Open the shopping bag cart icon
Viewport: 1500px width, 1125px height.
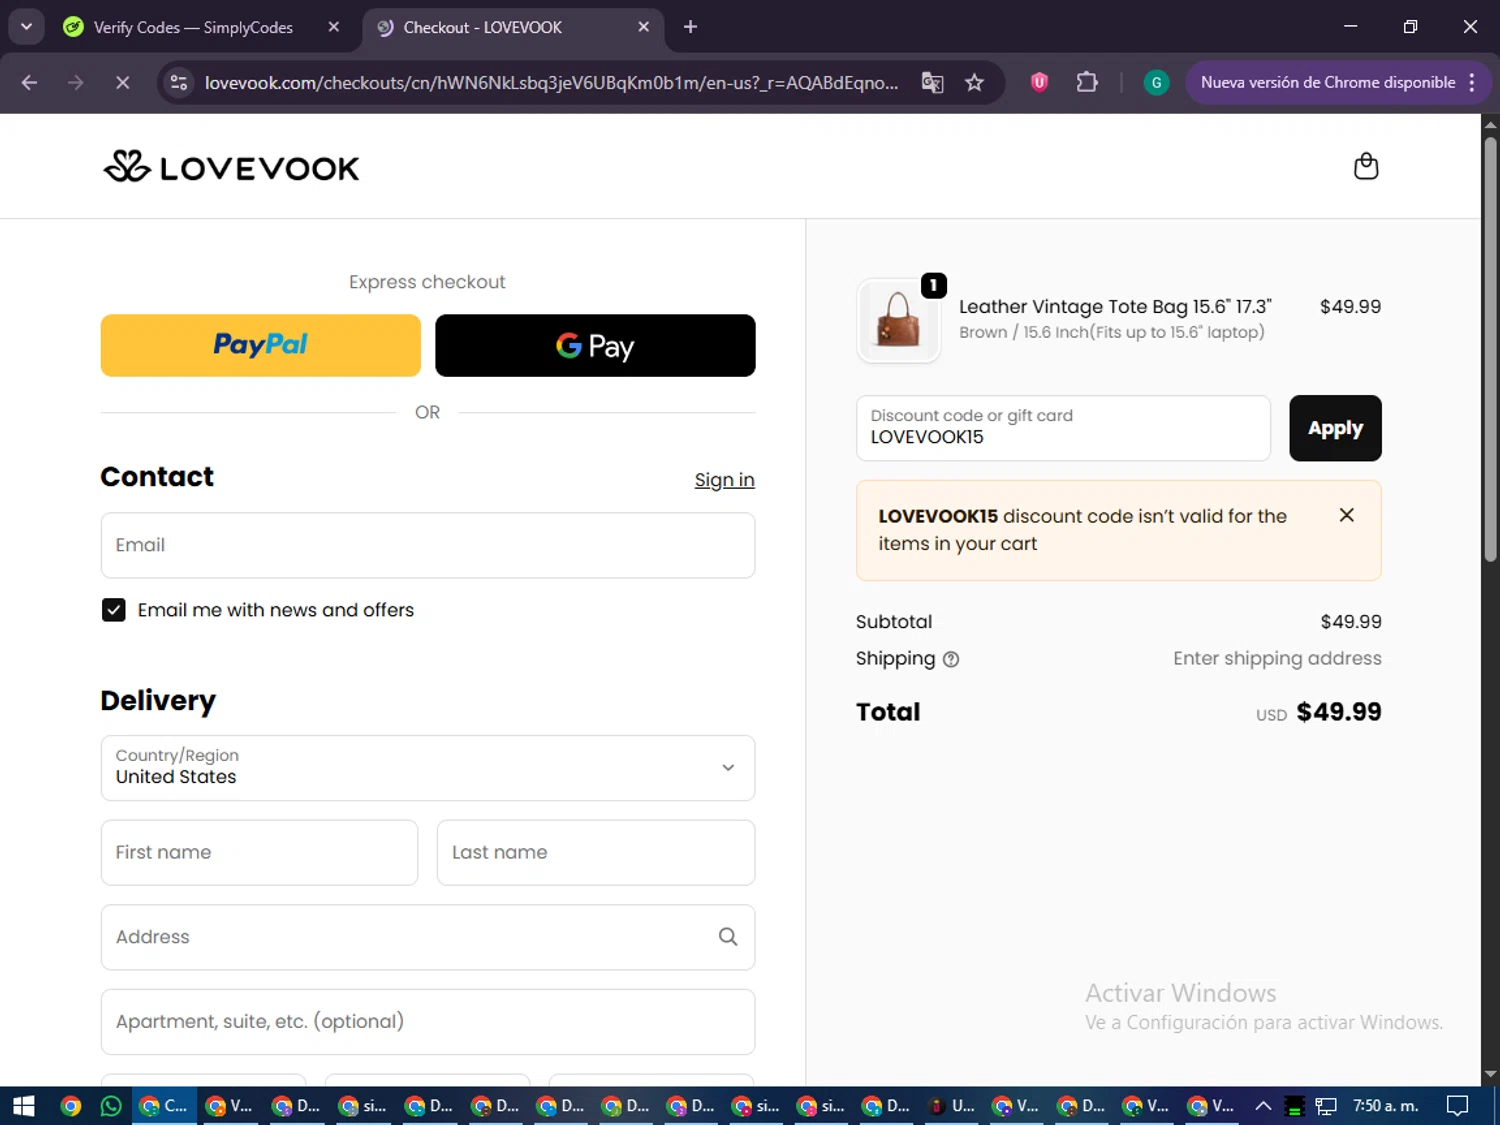(1365, 166)
